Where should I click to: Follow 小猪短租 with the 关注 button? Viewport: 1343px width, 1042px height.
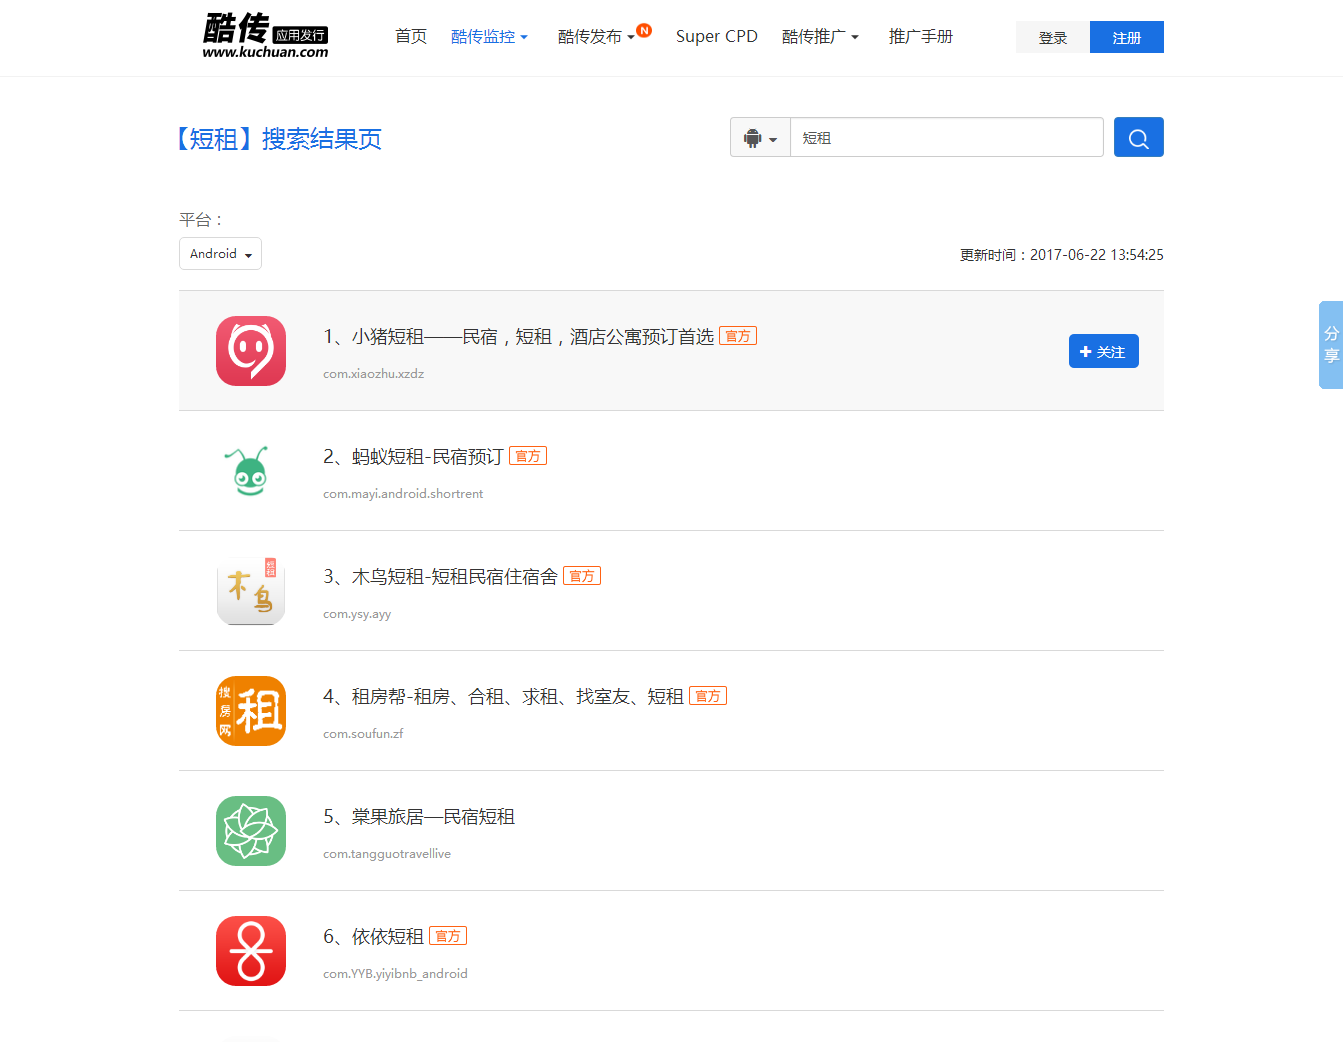(1104, 351)
